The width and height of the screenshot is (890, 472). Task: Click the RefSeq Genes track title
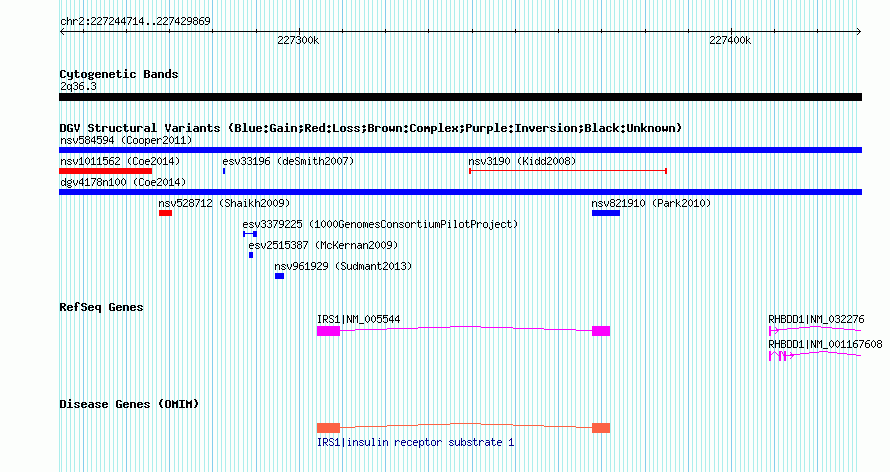(x=101, y=307)
